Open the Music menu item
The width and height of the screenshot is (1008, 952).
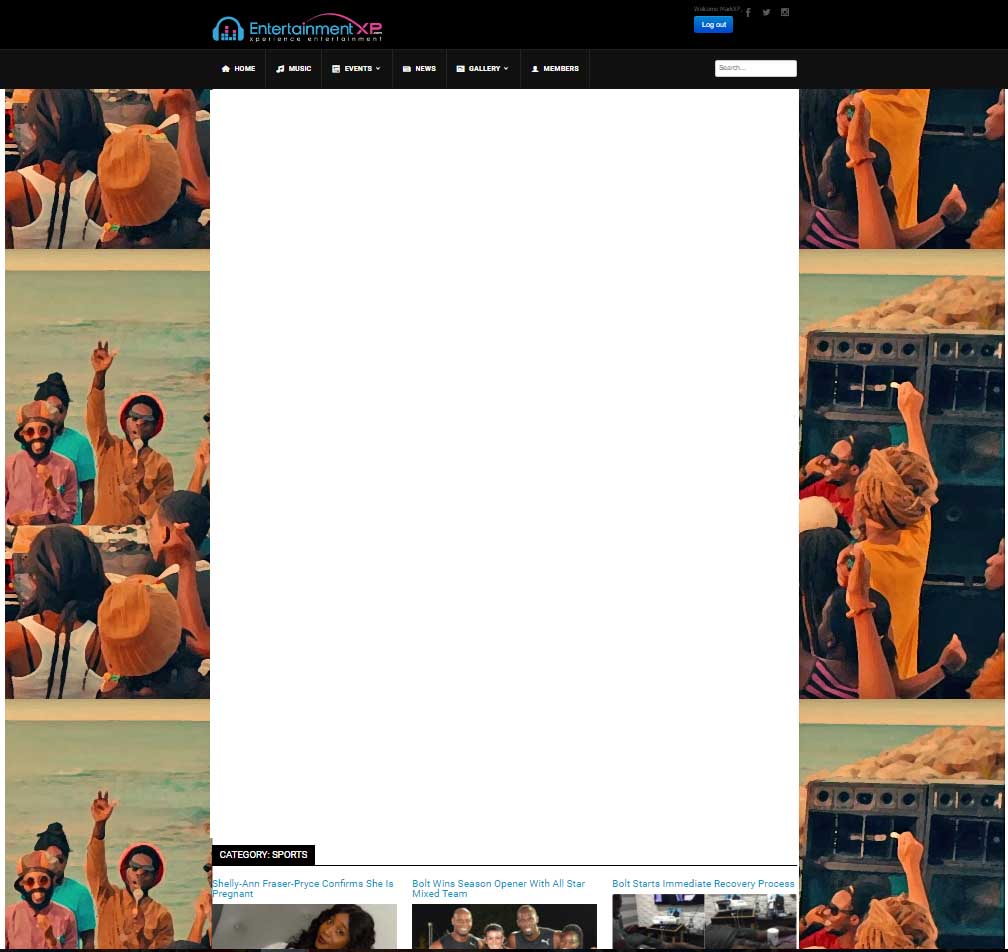click(300, 69)
